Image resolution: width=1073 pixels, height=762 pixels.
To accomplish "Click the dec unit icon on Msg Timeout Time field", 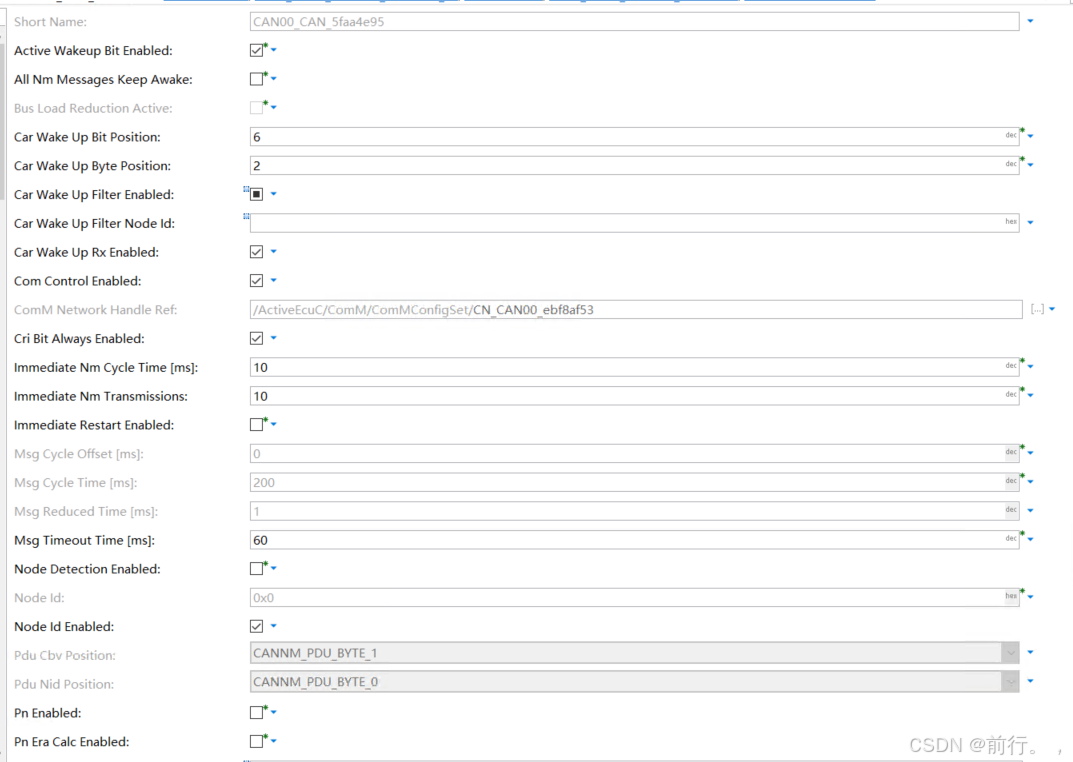I will [1010, 538].
